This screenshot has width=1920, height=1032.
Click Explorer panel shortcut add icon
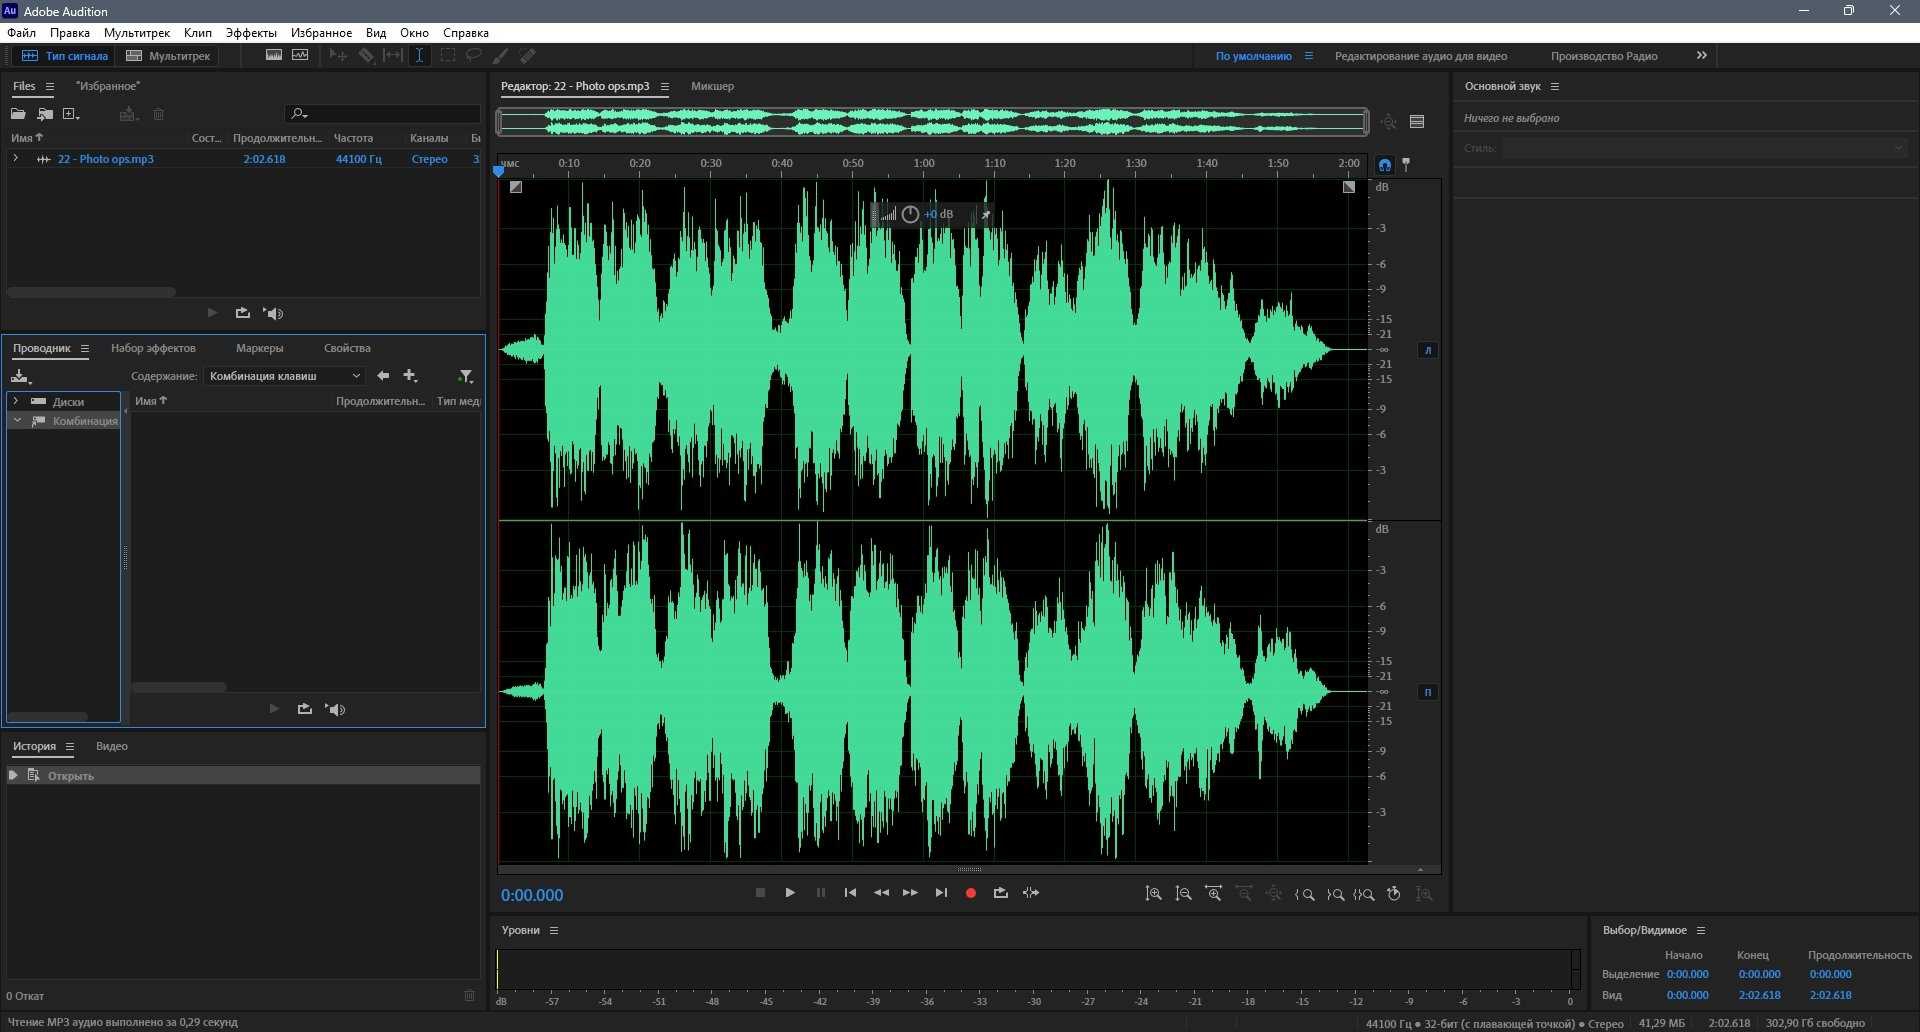click(410, 376)
